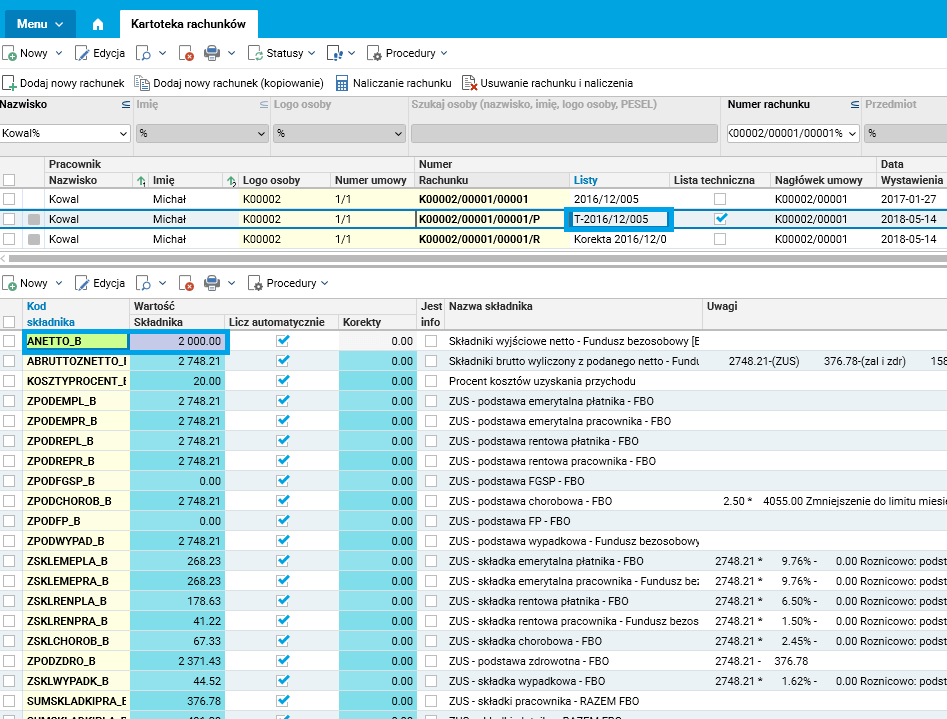Click the search magnifier icon in top toolbar
The image size is (947, 719).
[144, 53]
